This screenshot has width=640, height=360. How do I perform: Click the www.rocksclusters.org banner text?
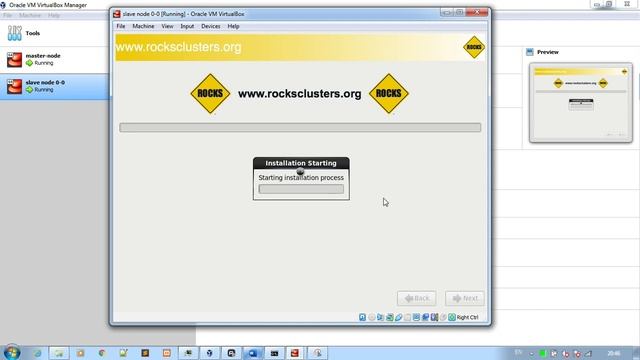click(x=178, y=47)
